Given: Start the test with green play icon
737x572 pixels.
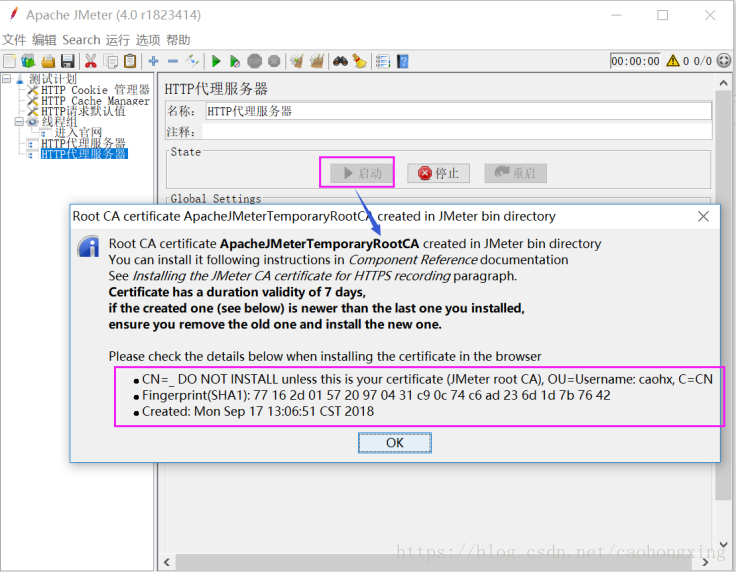Looking at the screenshot, I should pyautogui.click(x=216, y=61).
